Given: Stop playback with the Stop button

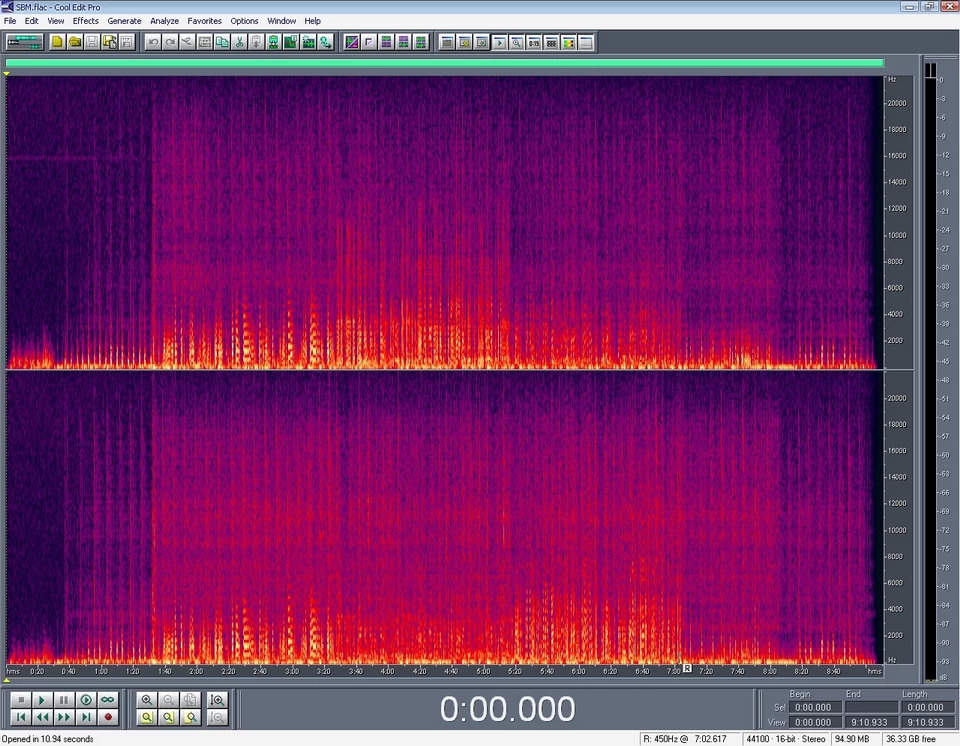Looking at the screenshot, I should pos(21,698).
